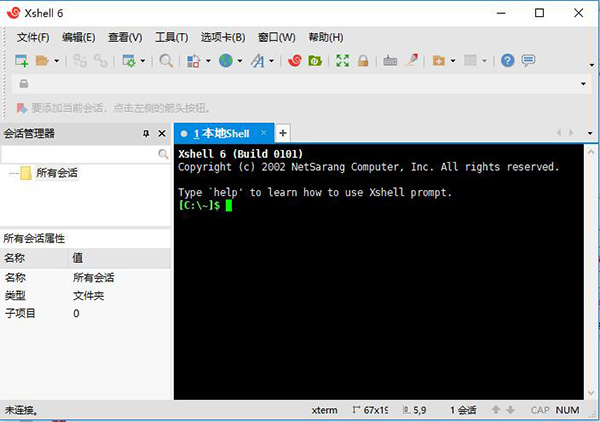Click the red Xmanager swirl toolbar icon
The height and width of the screenshot is (422, 600).
[x=294, y=61]
